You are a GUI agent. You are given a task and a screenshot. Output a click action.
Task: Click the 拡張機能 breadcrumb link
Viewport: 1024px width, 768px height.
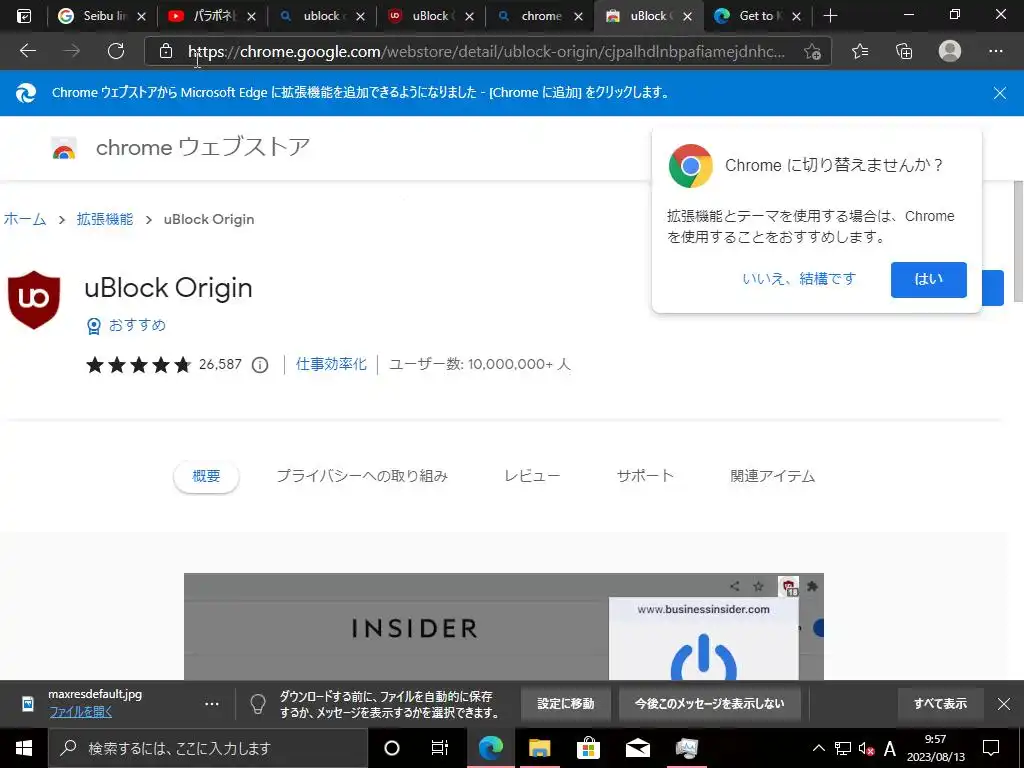104,219
